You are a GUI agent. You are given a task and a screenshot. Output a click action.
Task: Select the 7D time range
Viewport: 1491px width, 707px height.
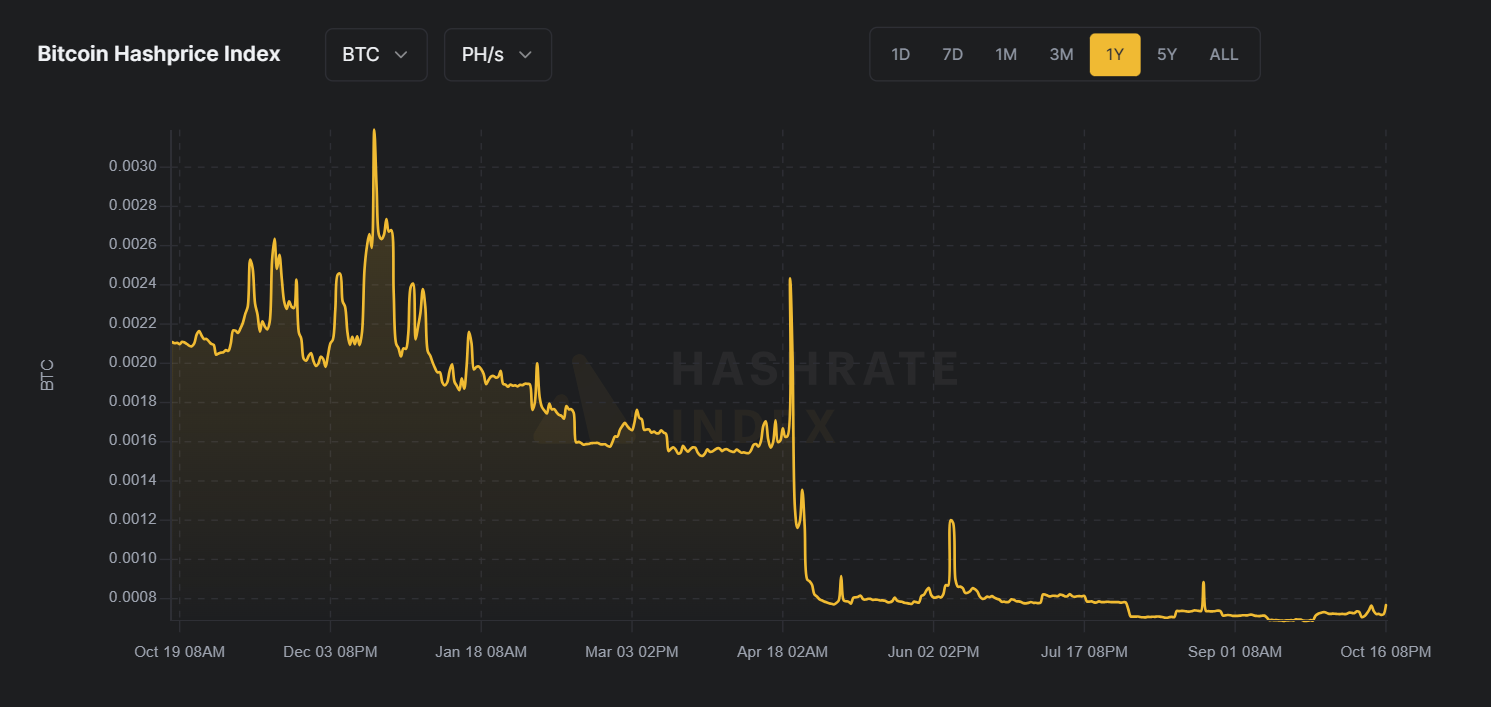pyautogui.click(x=952, y=54)
